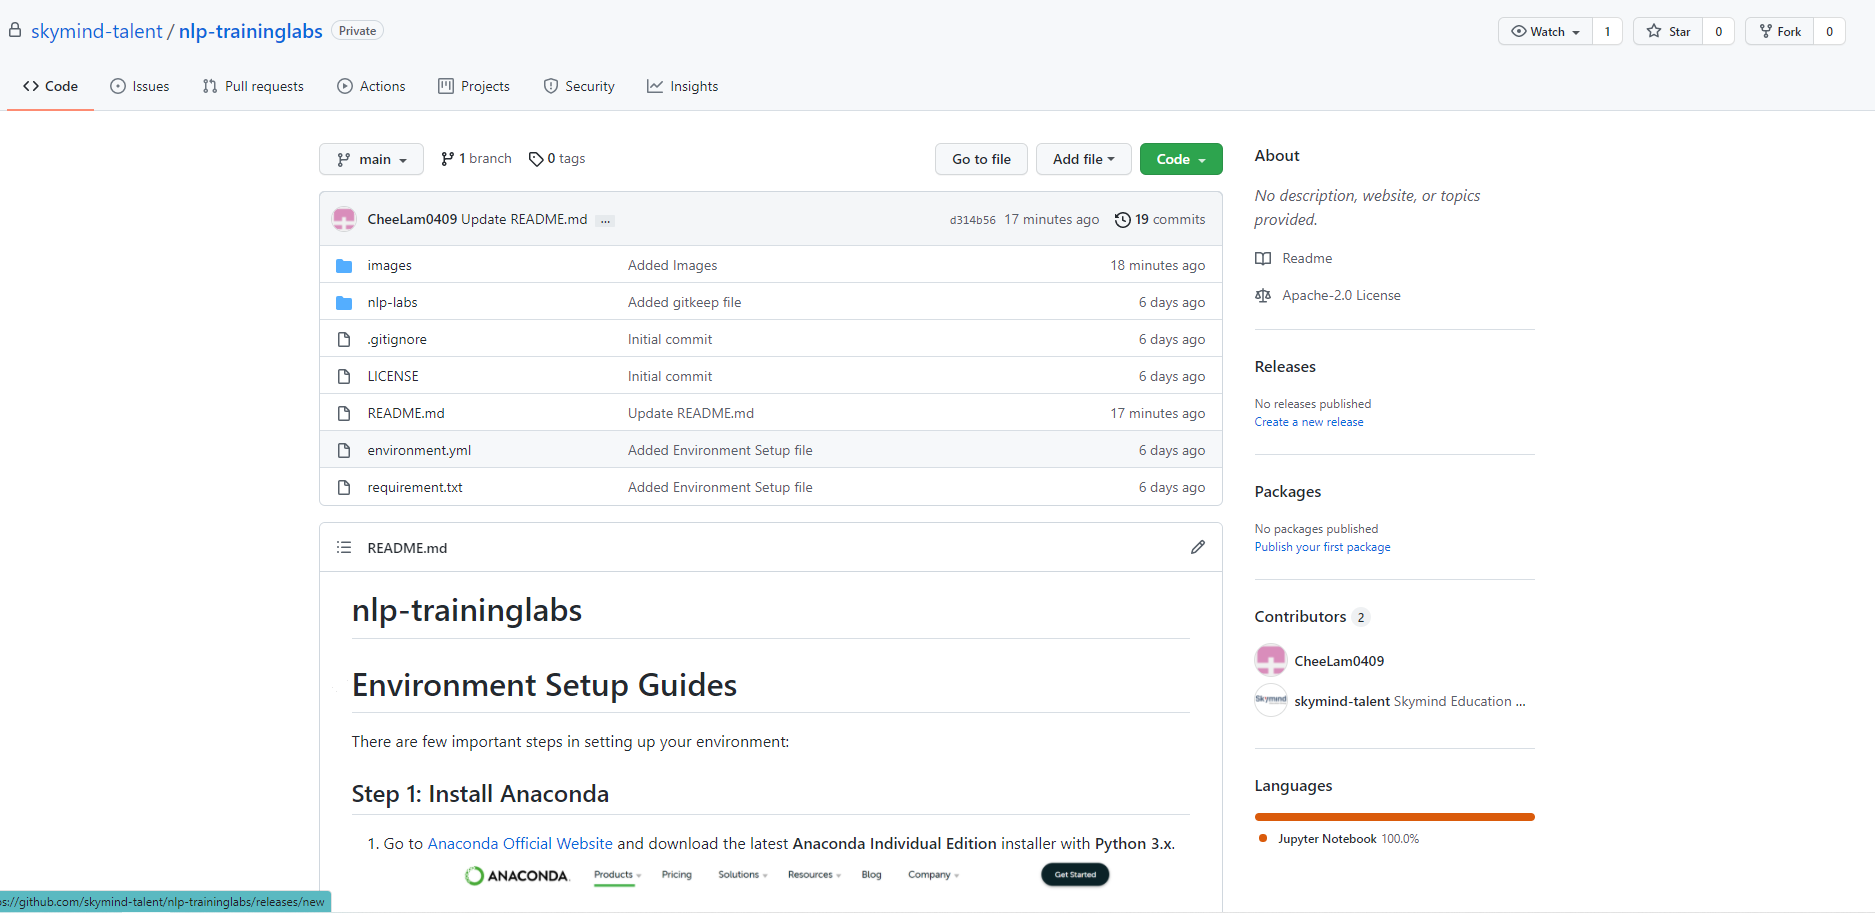Viewport: 1875px width, 913px height.
Task: Open the LICENSE file
Action: [393, 376]
